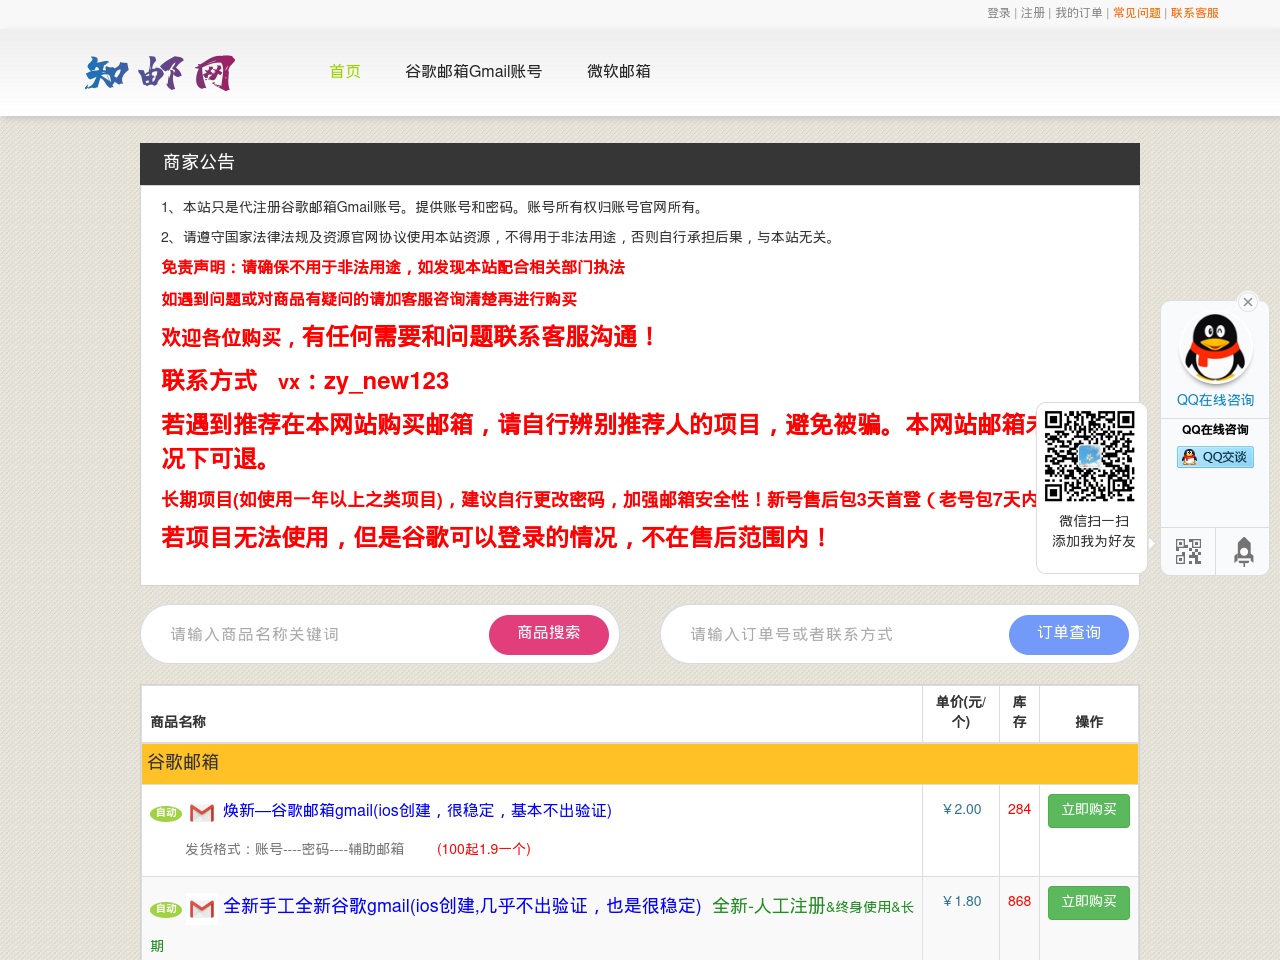The height and width of the screenshot is (960, 1280).
Task: Click the 知邮网 site logo
Action: click(x=160, y=72)
